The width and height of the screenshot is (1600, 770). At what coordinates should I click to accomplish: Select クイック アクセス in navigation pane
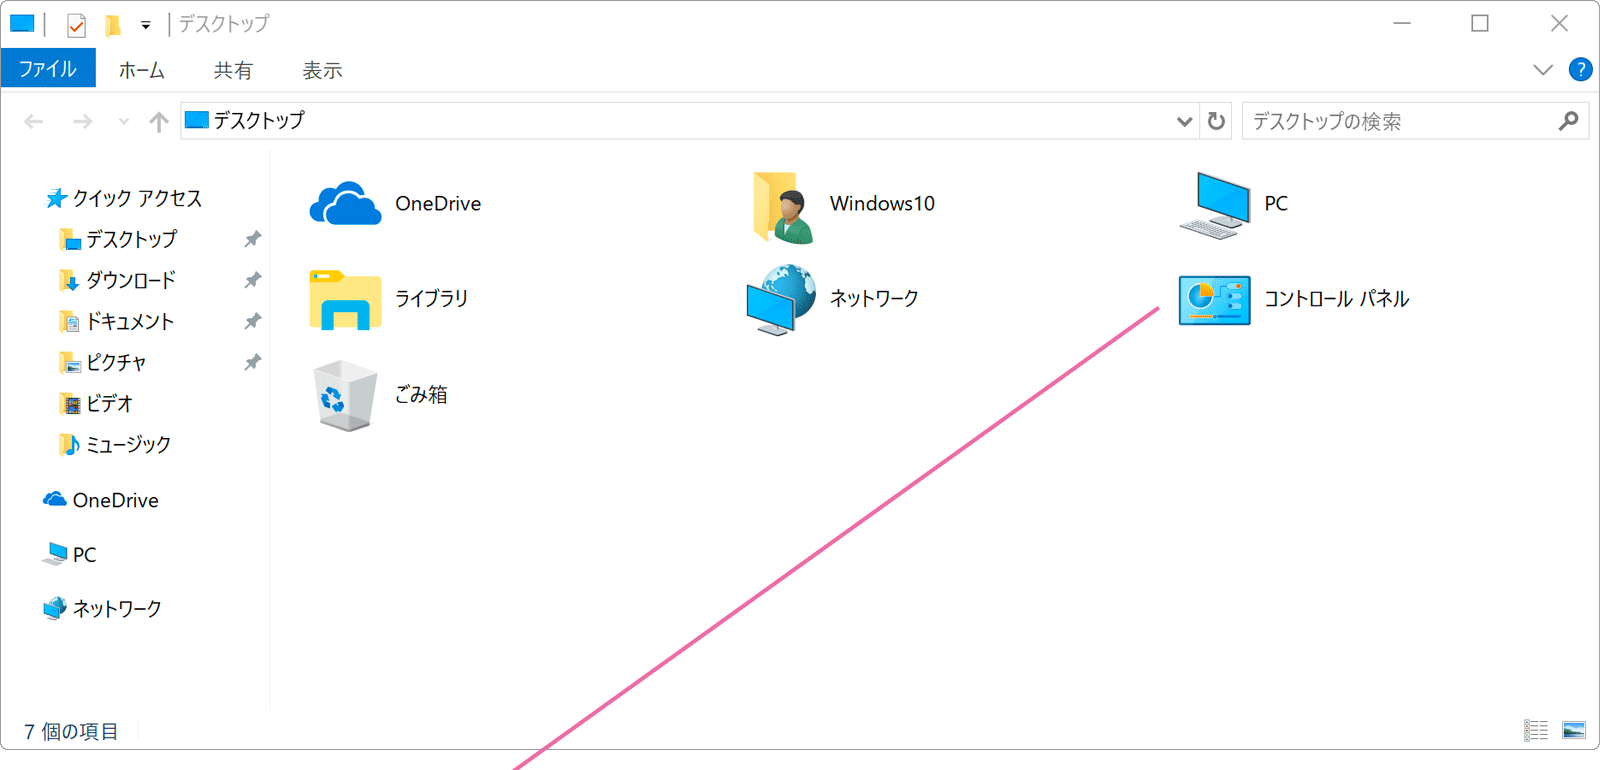pos(124,198)
